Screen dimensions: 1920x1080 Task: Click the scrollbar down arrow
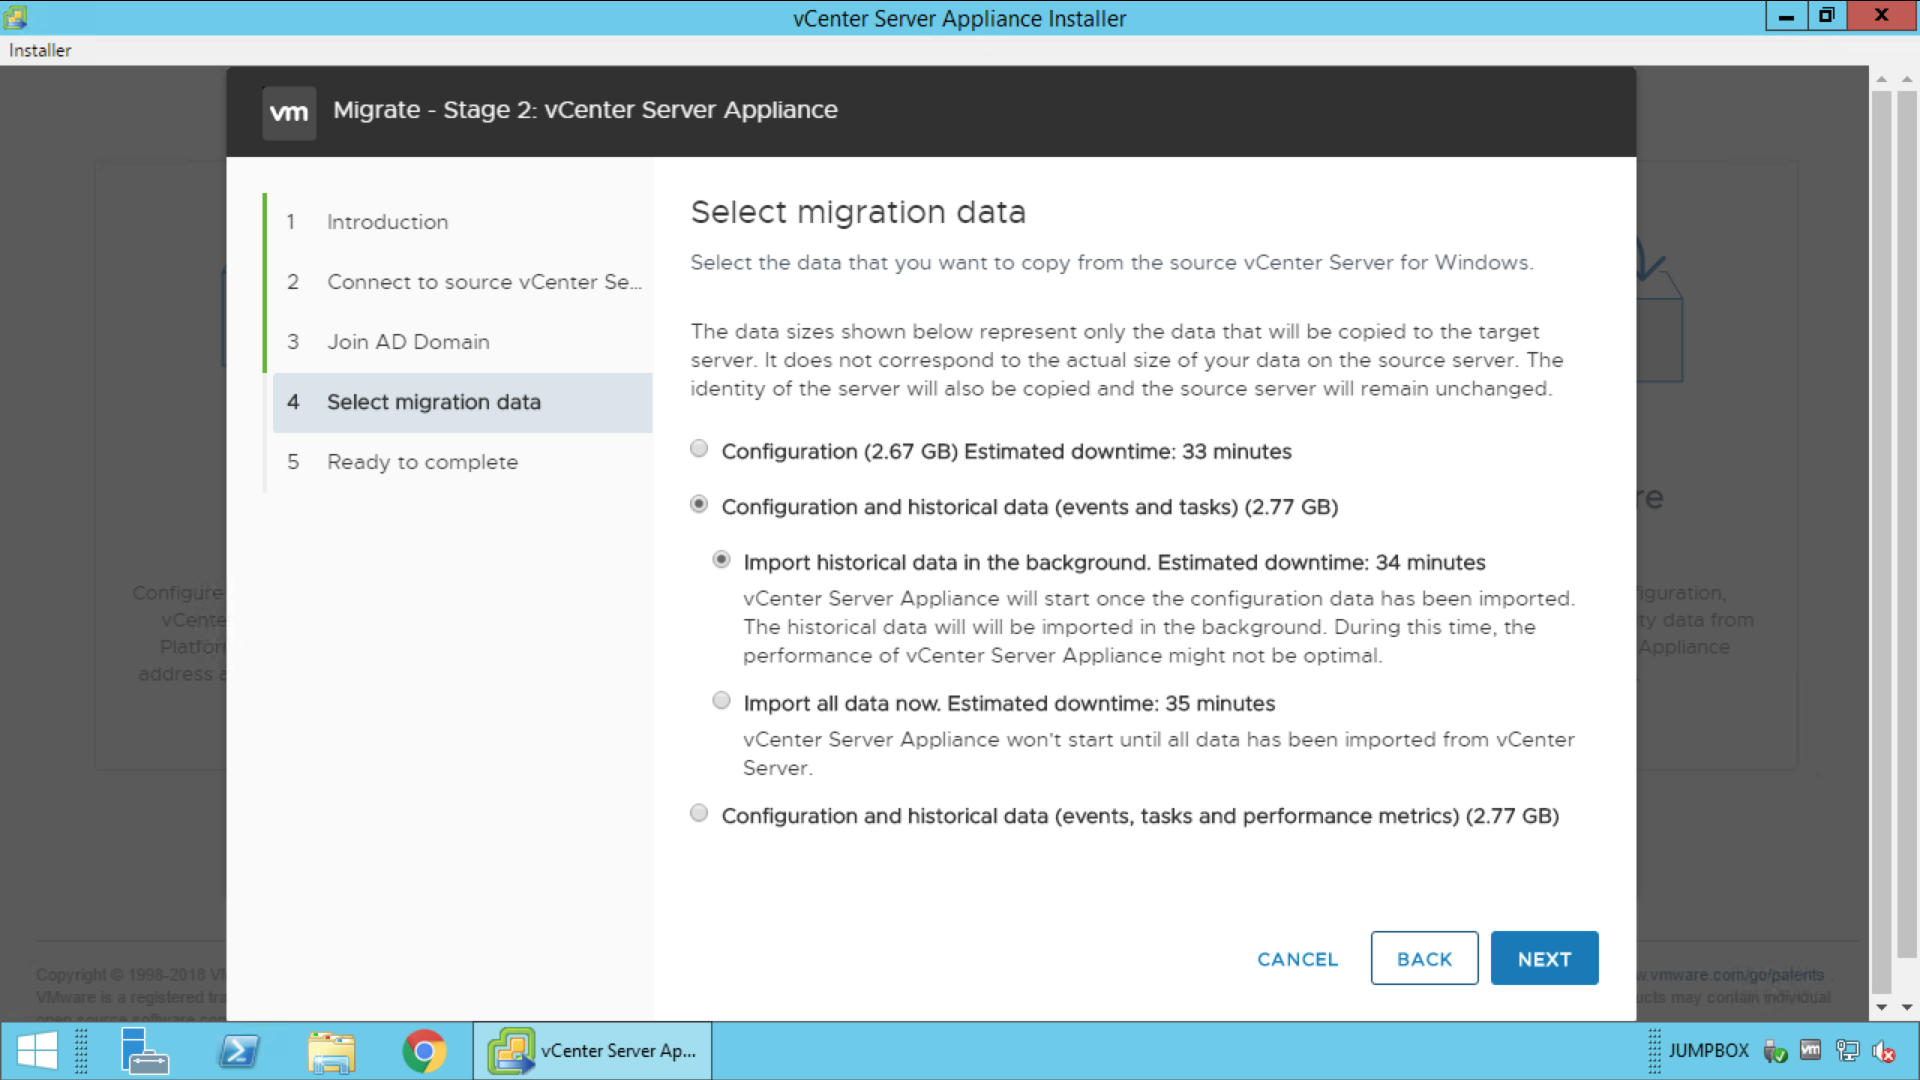tap(1881, 1007)
